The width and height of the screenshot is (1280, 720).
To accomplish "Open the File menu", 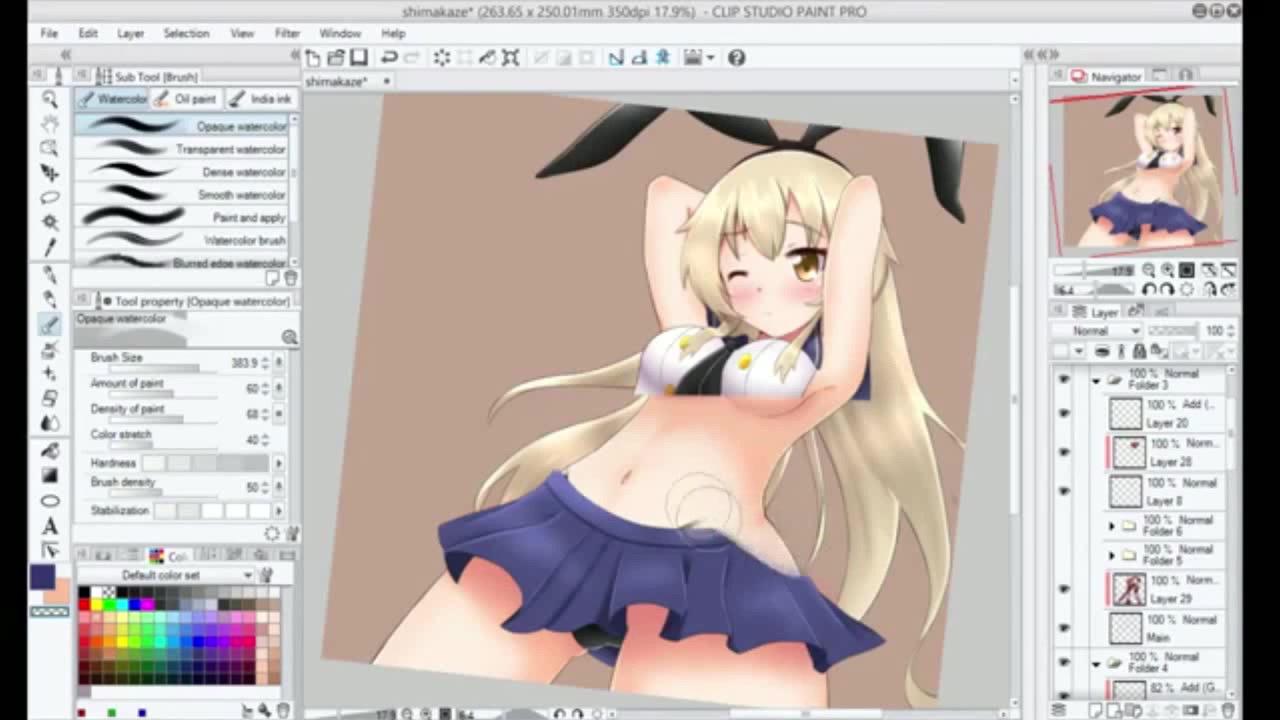I will tap(49, 33).
